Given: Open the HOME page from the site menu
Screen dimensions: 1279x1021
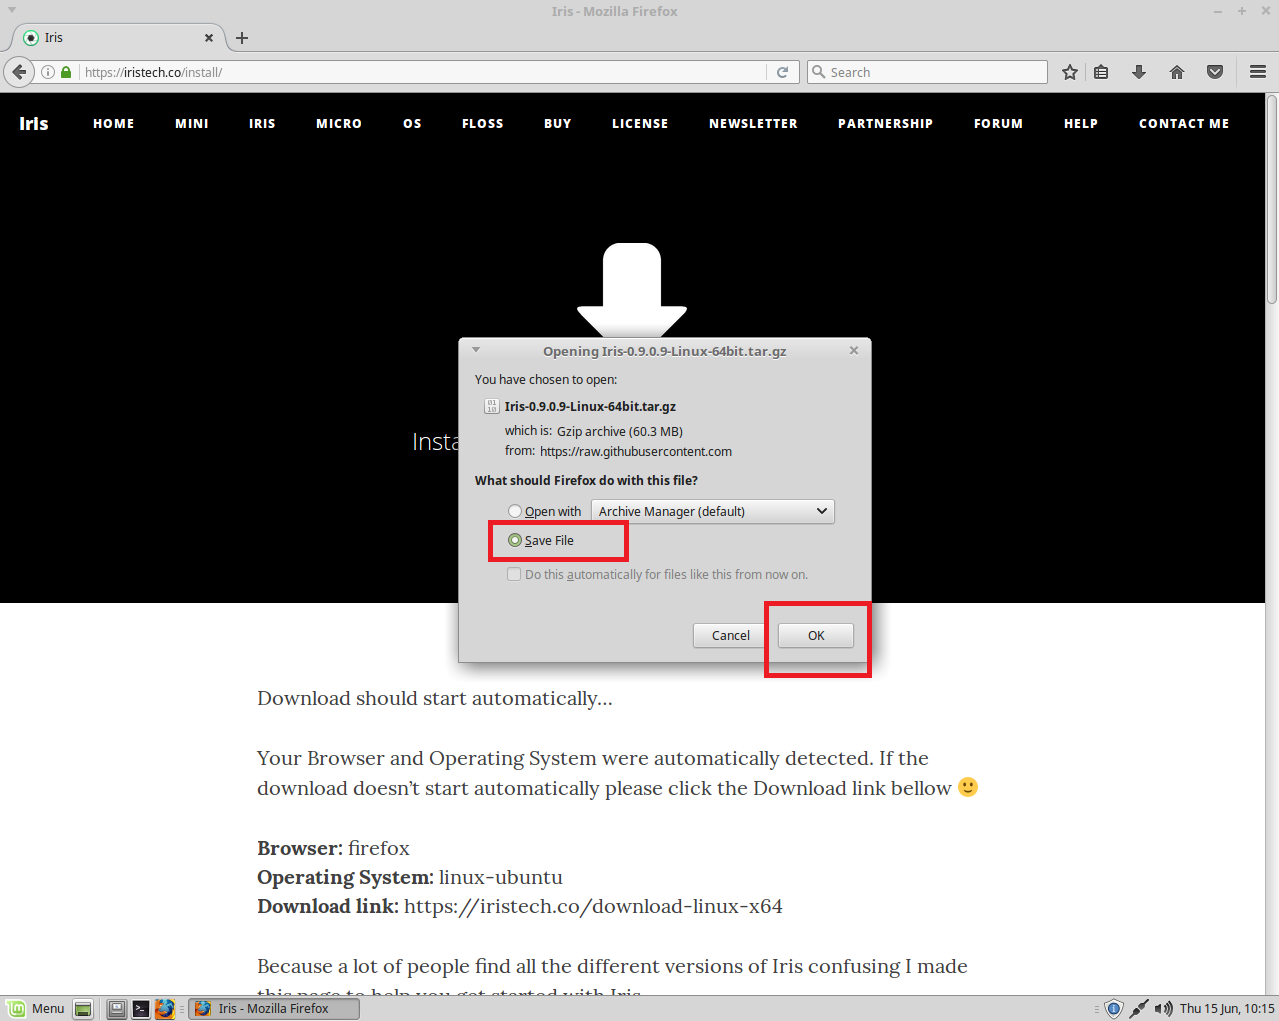Looking at the screenshot, I should (114, 124).
